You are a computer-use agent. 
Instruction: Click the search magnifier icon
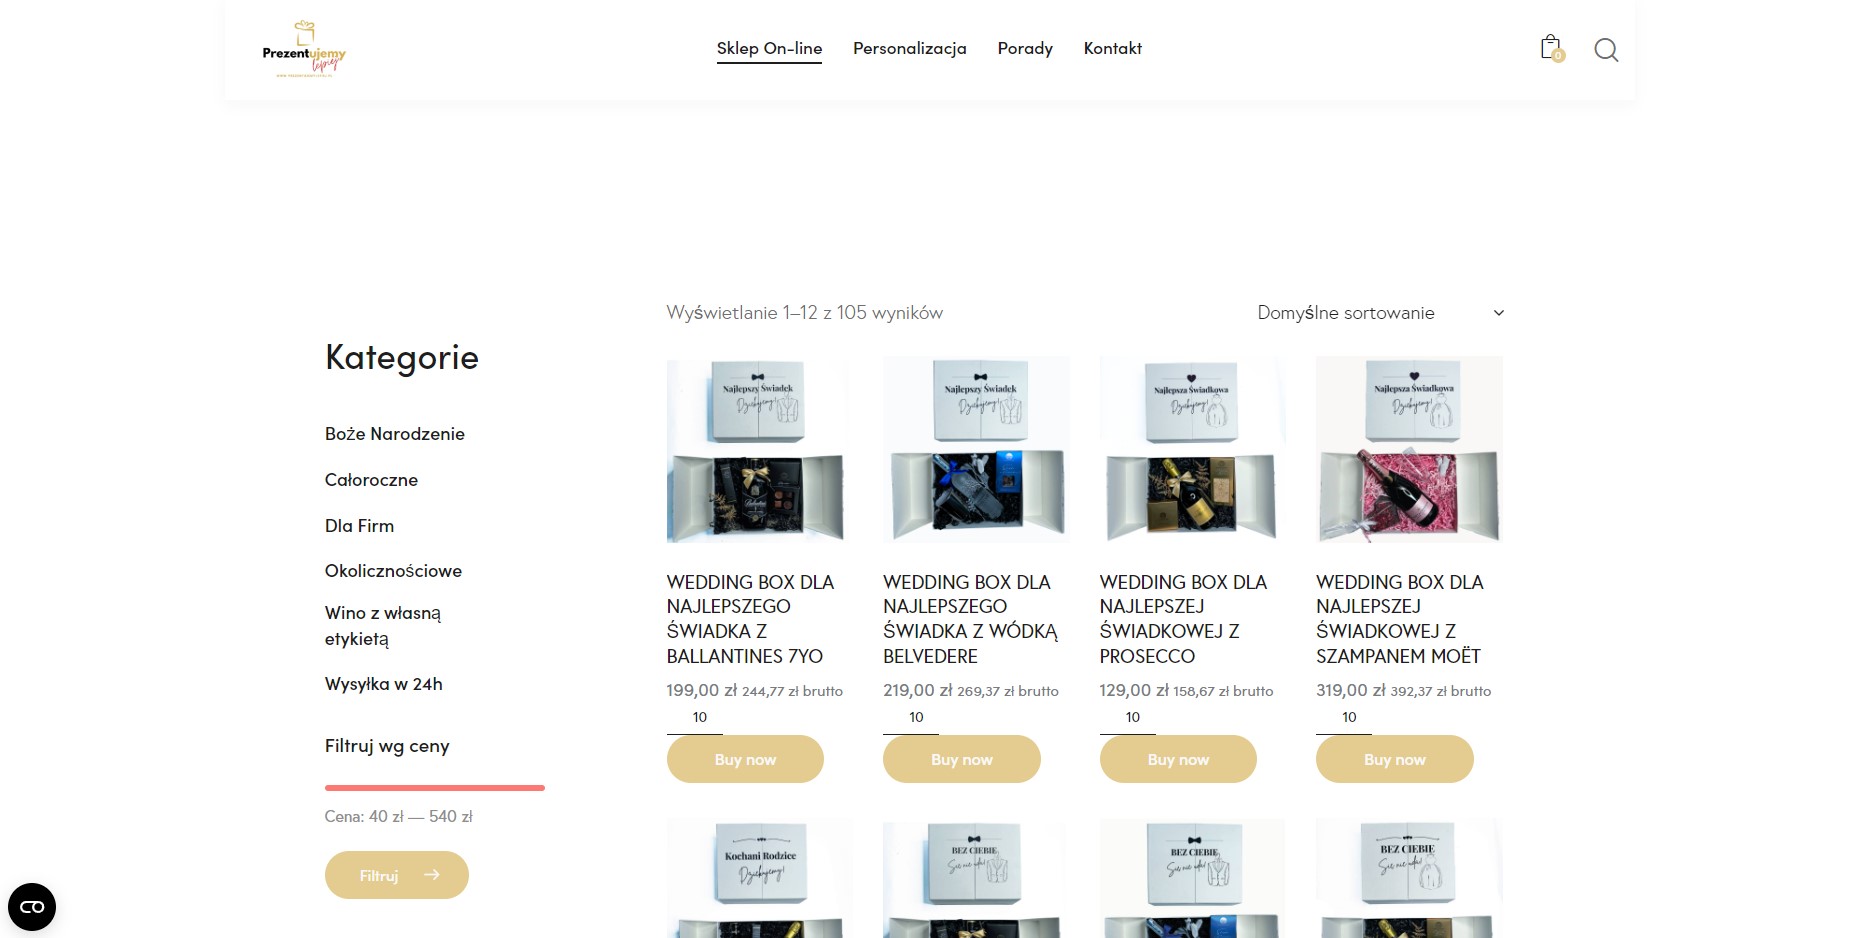tap(1606, 50)
